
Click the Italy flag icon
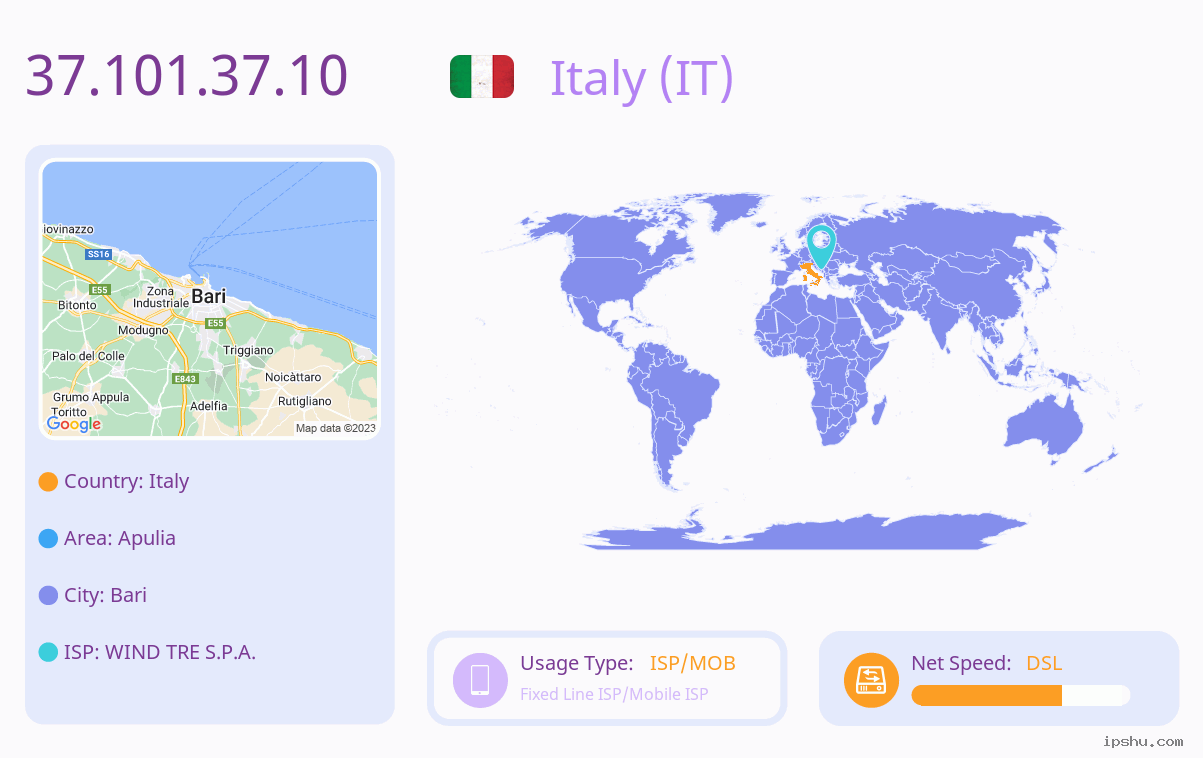(482, 77)
